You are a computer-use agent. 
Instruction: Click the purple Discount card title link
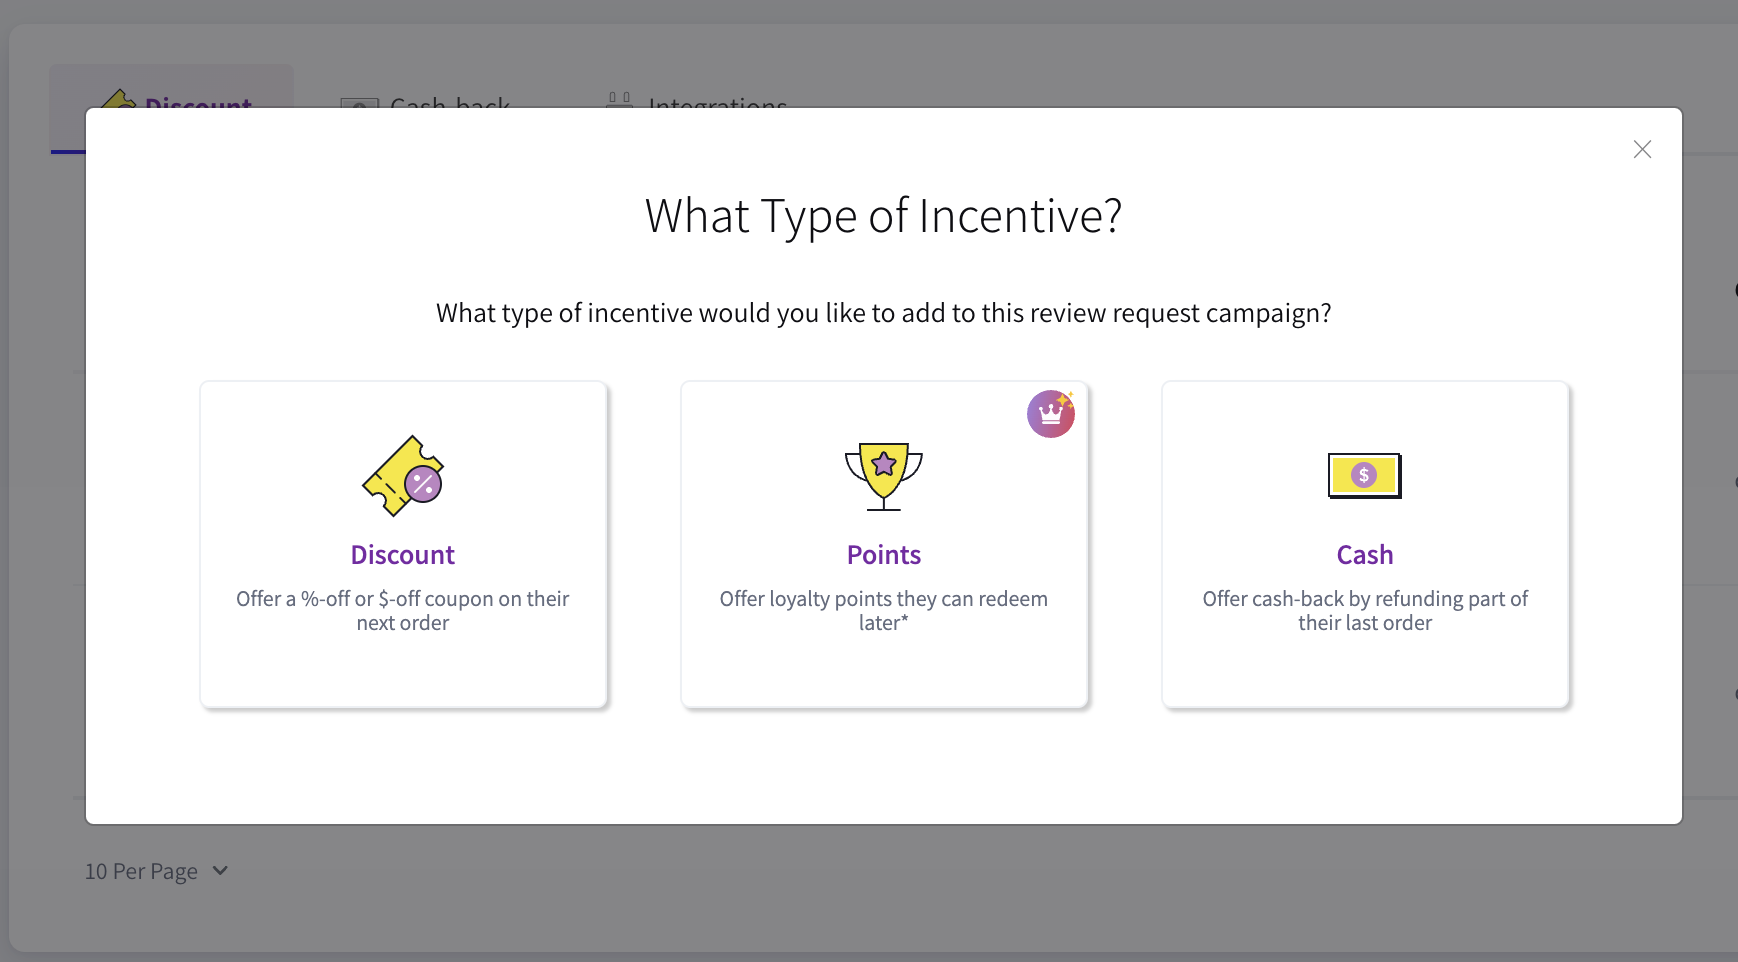pos(403,554)
